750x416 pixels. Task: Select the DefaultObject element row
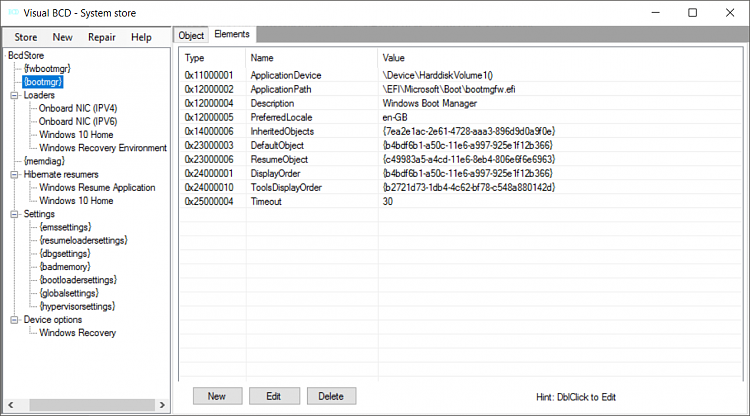(x=462, y=145)
